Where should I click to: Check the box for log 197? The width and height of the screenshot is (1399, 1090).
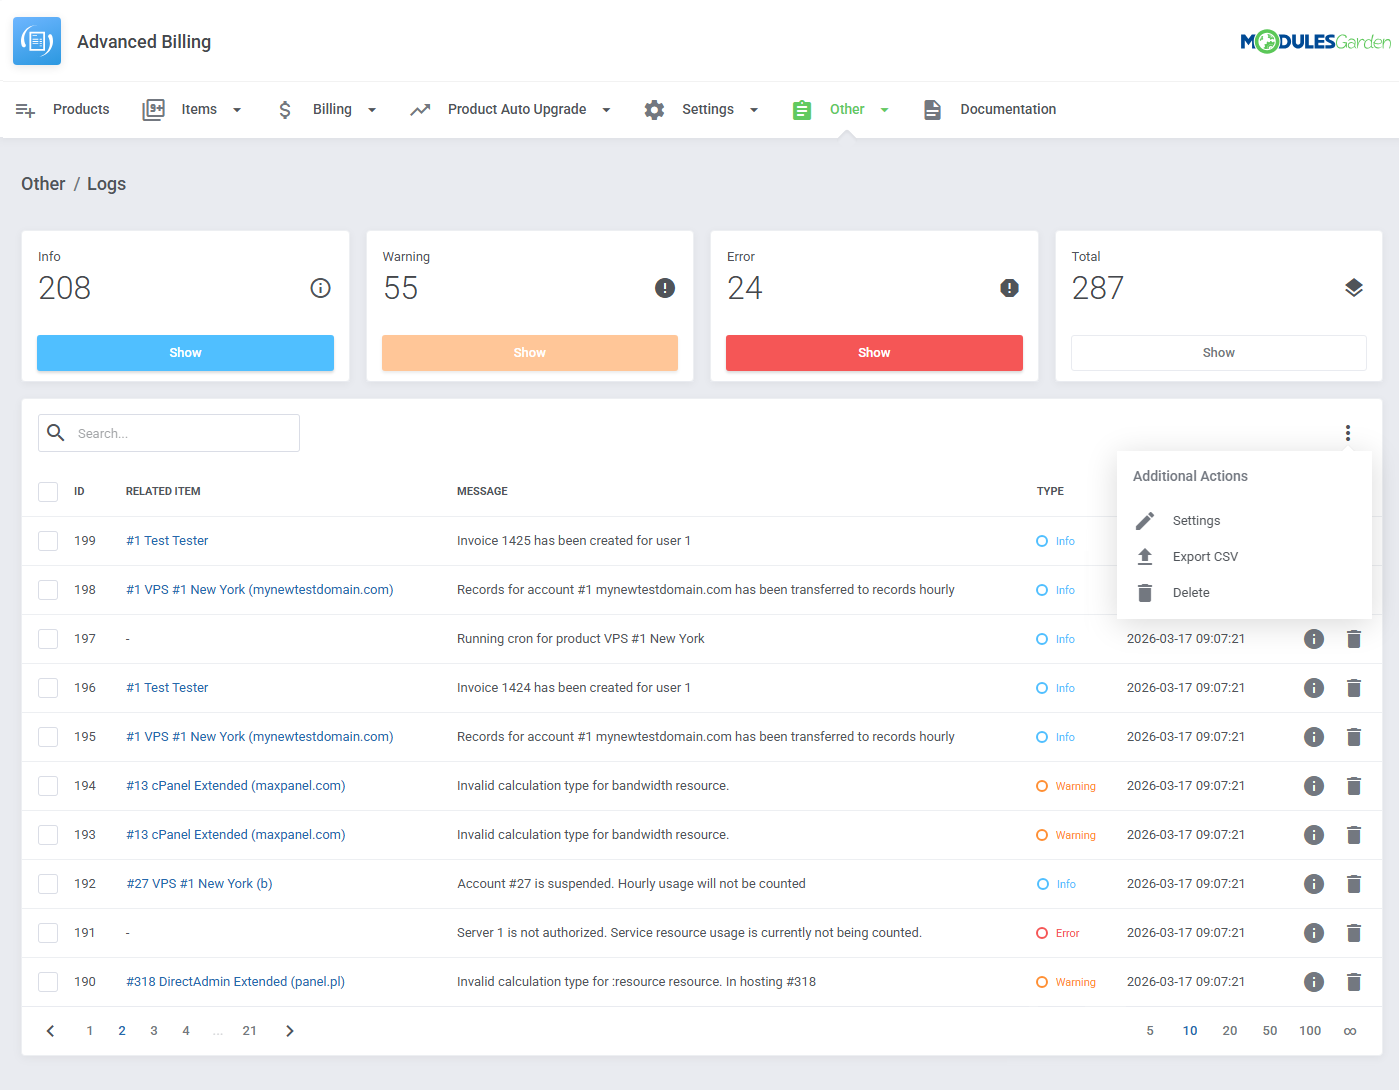[48, 639]
